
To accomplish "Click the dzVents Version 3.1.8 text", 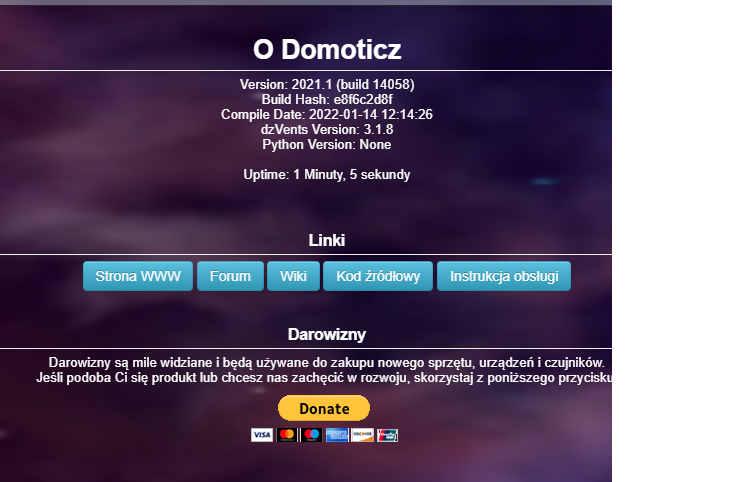I will tap(327, 129).
